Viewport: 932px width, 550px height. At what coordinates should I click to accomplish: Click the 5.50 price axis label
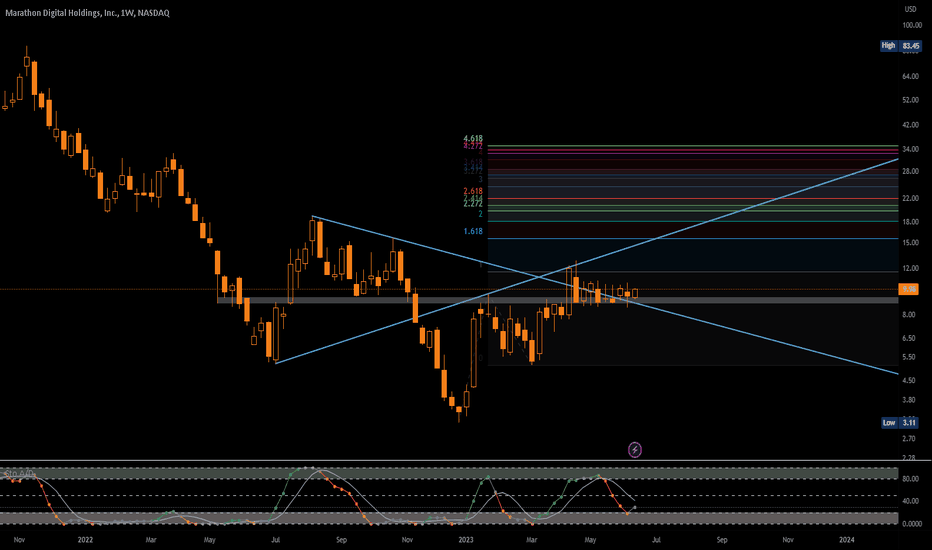[909, 357]
